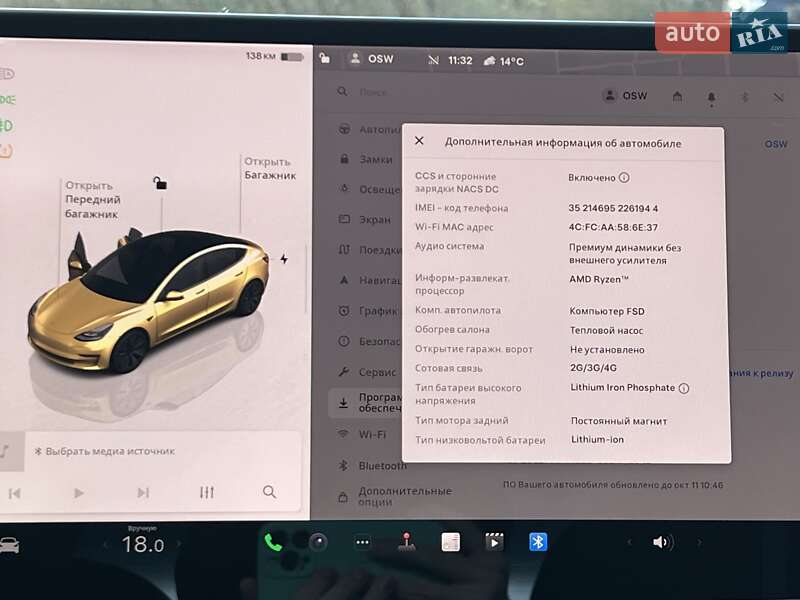Select the Wi-Fi item in settings sidebar
The image size is (800, 600).
(x=372, y=434)
